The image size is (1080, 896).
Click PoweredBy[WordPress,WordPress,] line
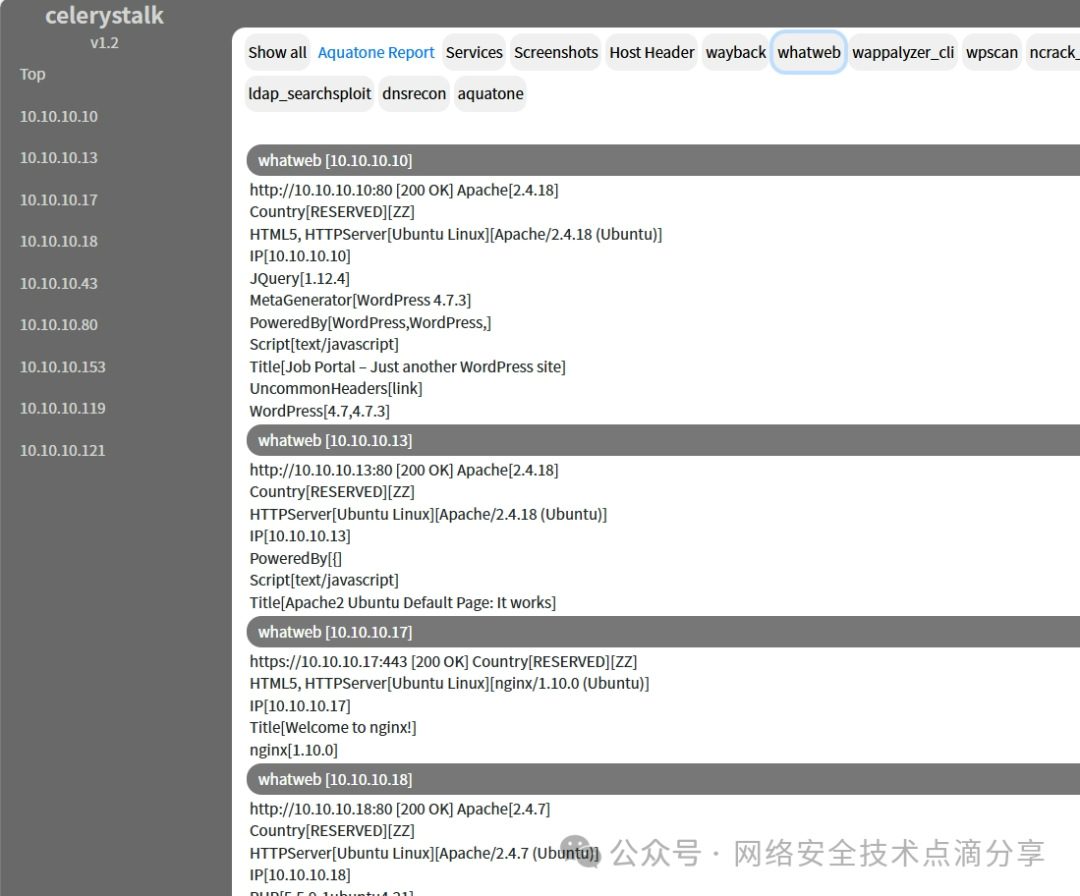[x=370, y=322]
